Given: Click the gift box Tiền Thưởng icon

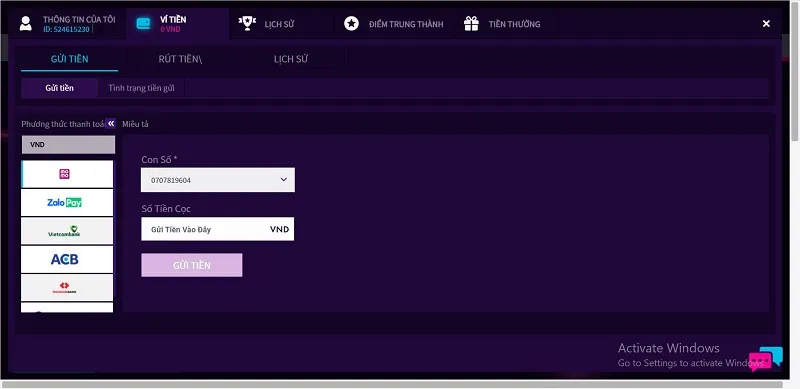Looking at the screenshot, I should [x=471, y=23].
